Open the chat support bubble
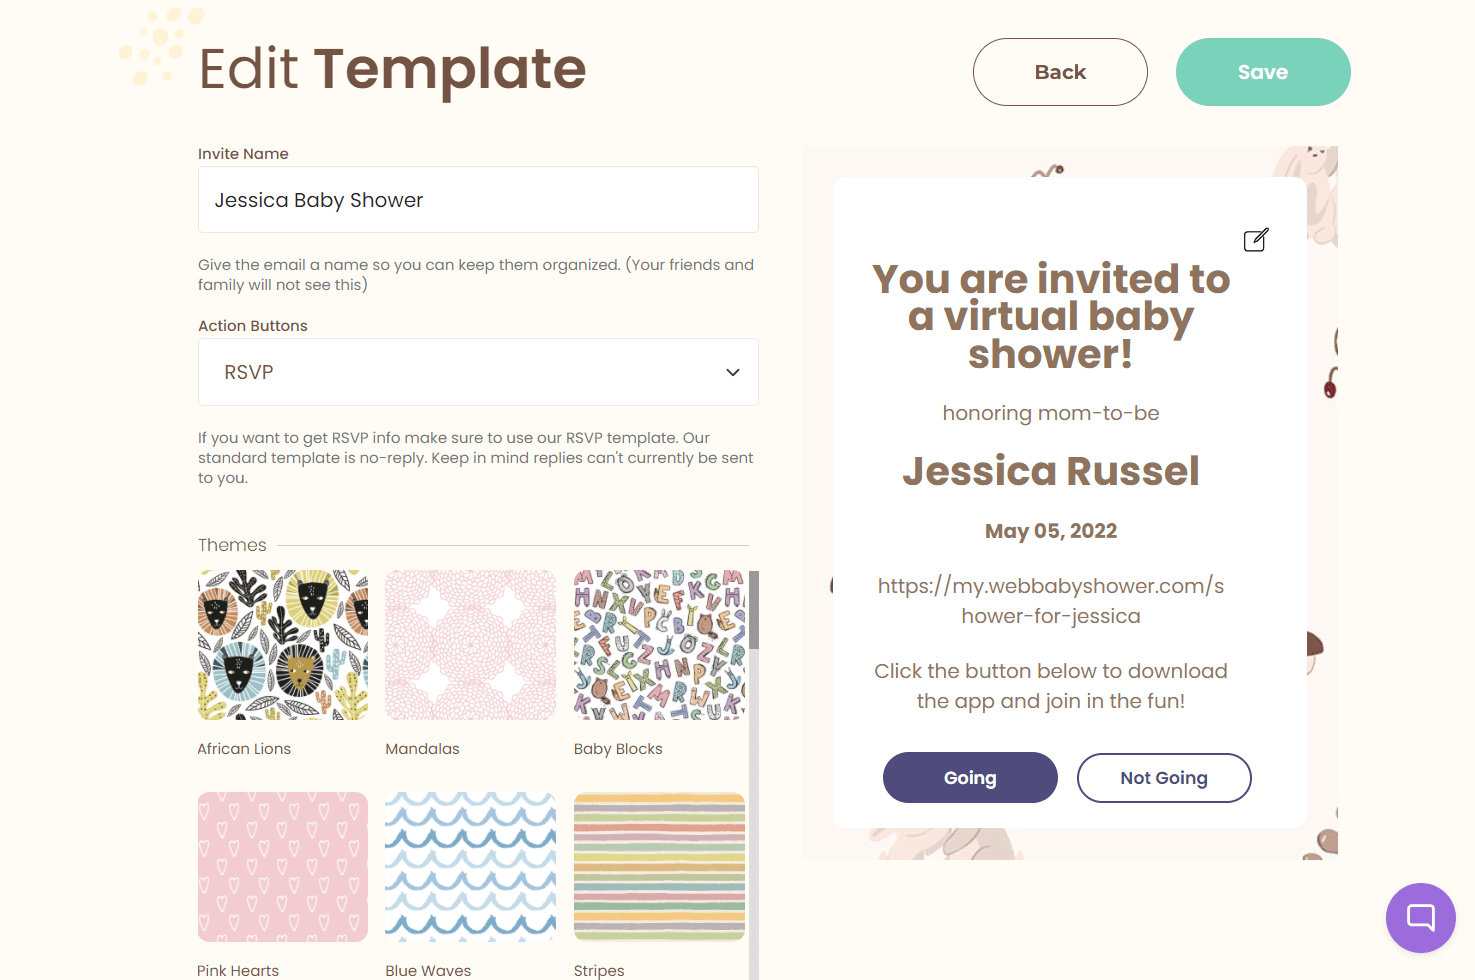 pyautogui.click(x=1420, y=917)
